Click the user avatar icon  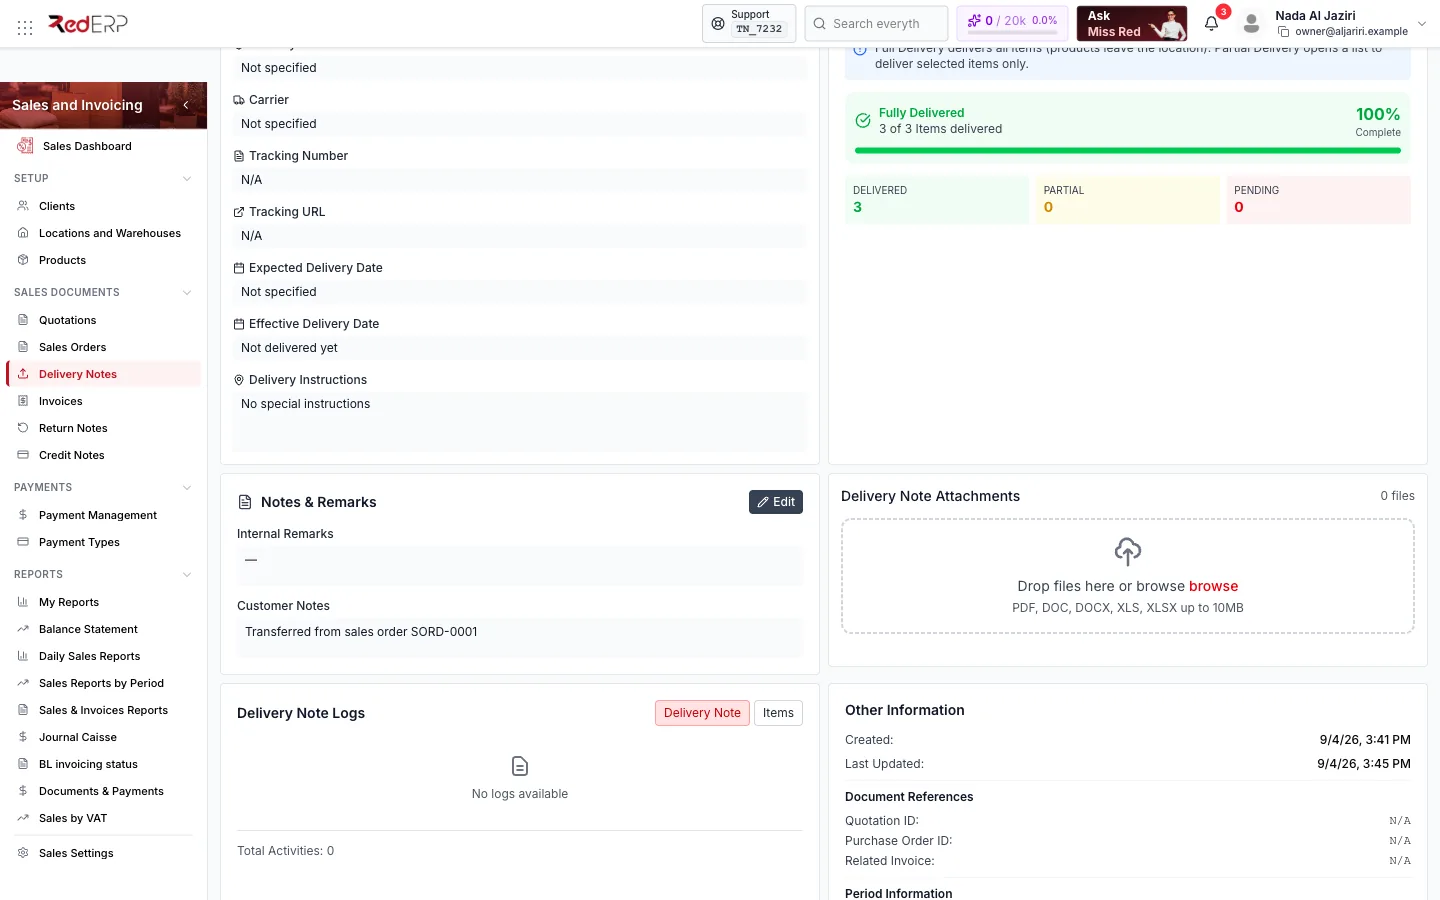[x=1251, y=23]
